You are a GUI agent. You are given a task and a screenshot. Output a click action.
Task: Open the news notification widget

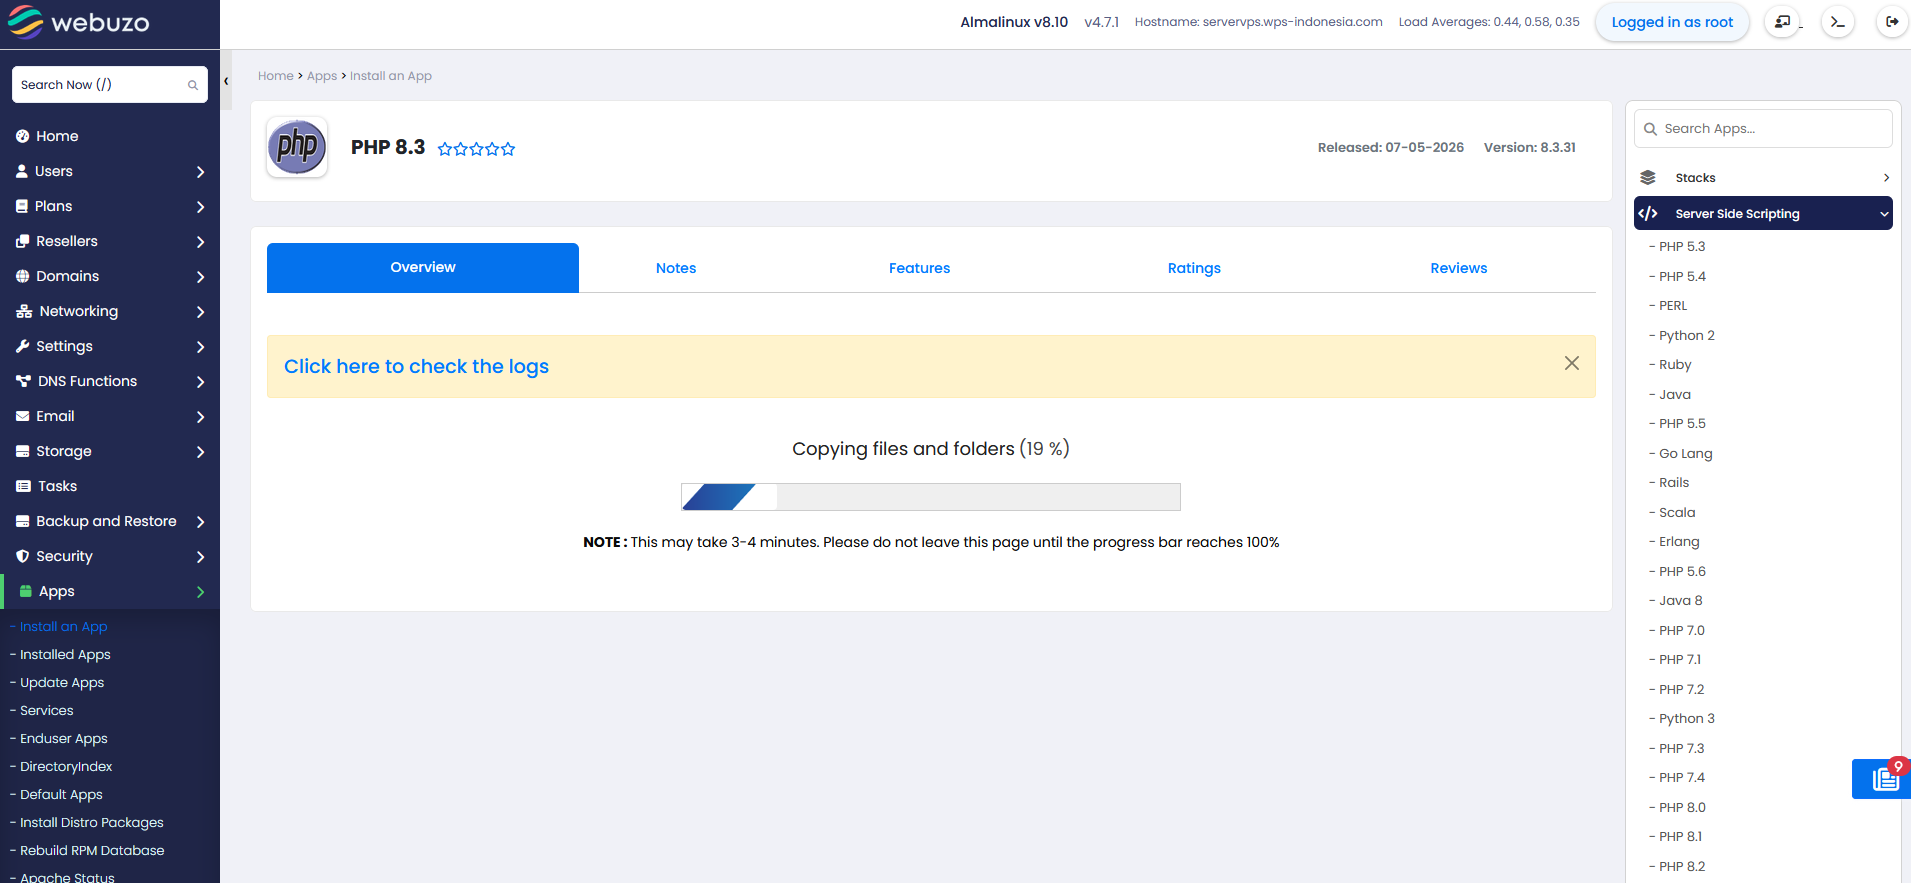click(x=1882, y=779)
